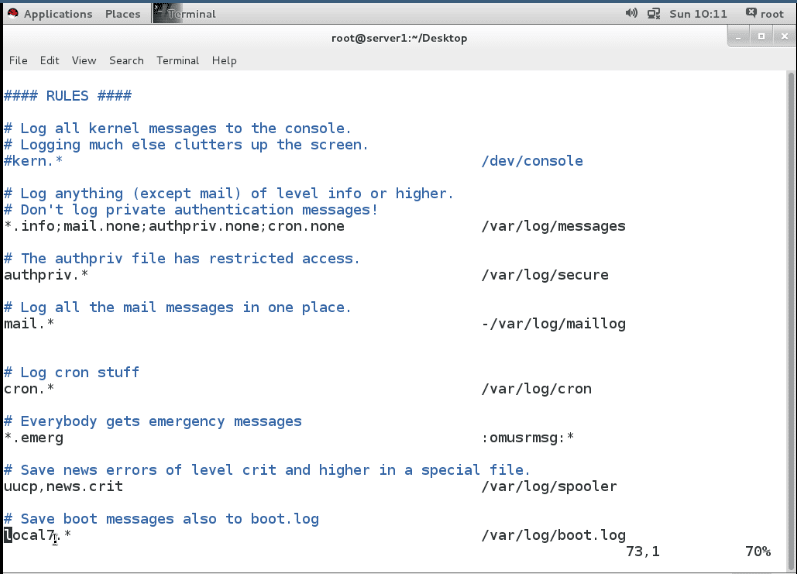This screenshot has width=797, height=574.
Task: Click the '*.info;mail.none;authpriv.none;cron.none' selector
Action: (174, 226)
